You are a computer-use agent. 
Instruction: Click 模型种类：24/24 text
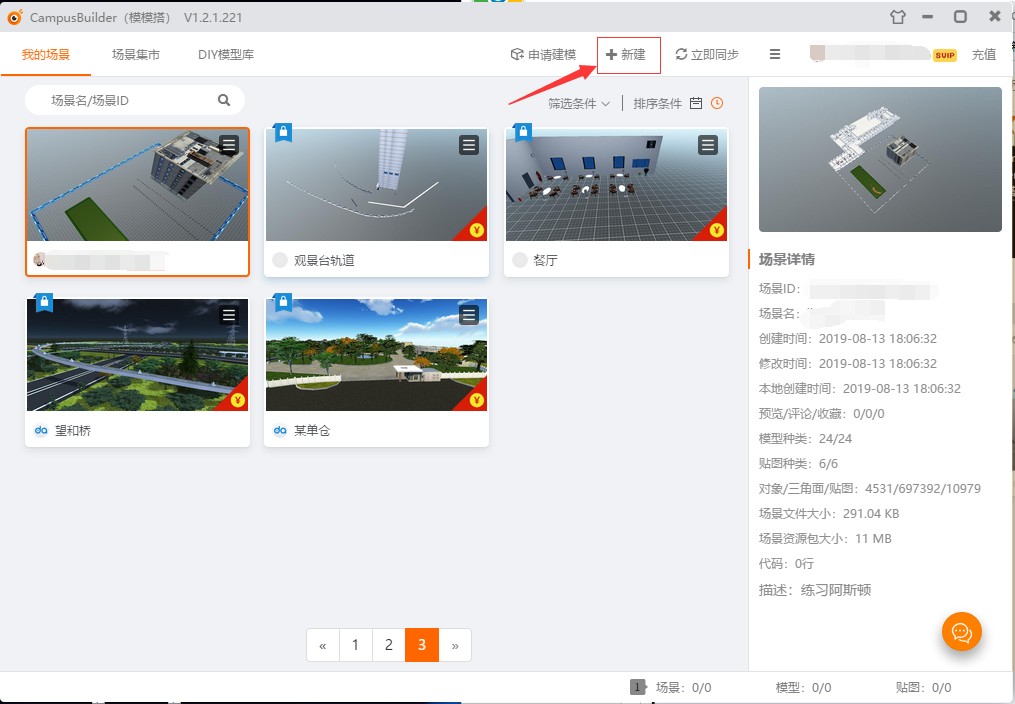[805, 439]
